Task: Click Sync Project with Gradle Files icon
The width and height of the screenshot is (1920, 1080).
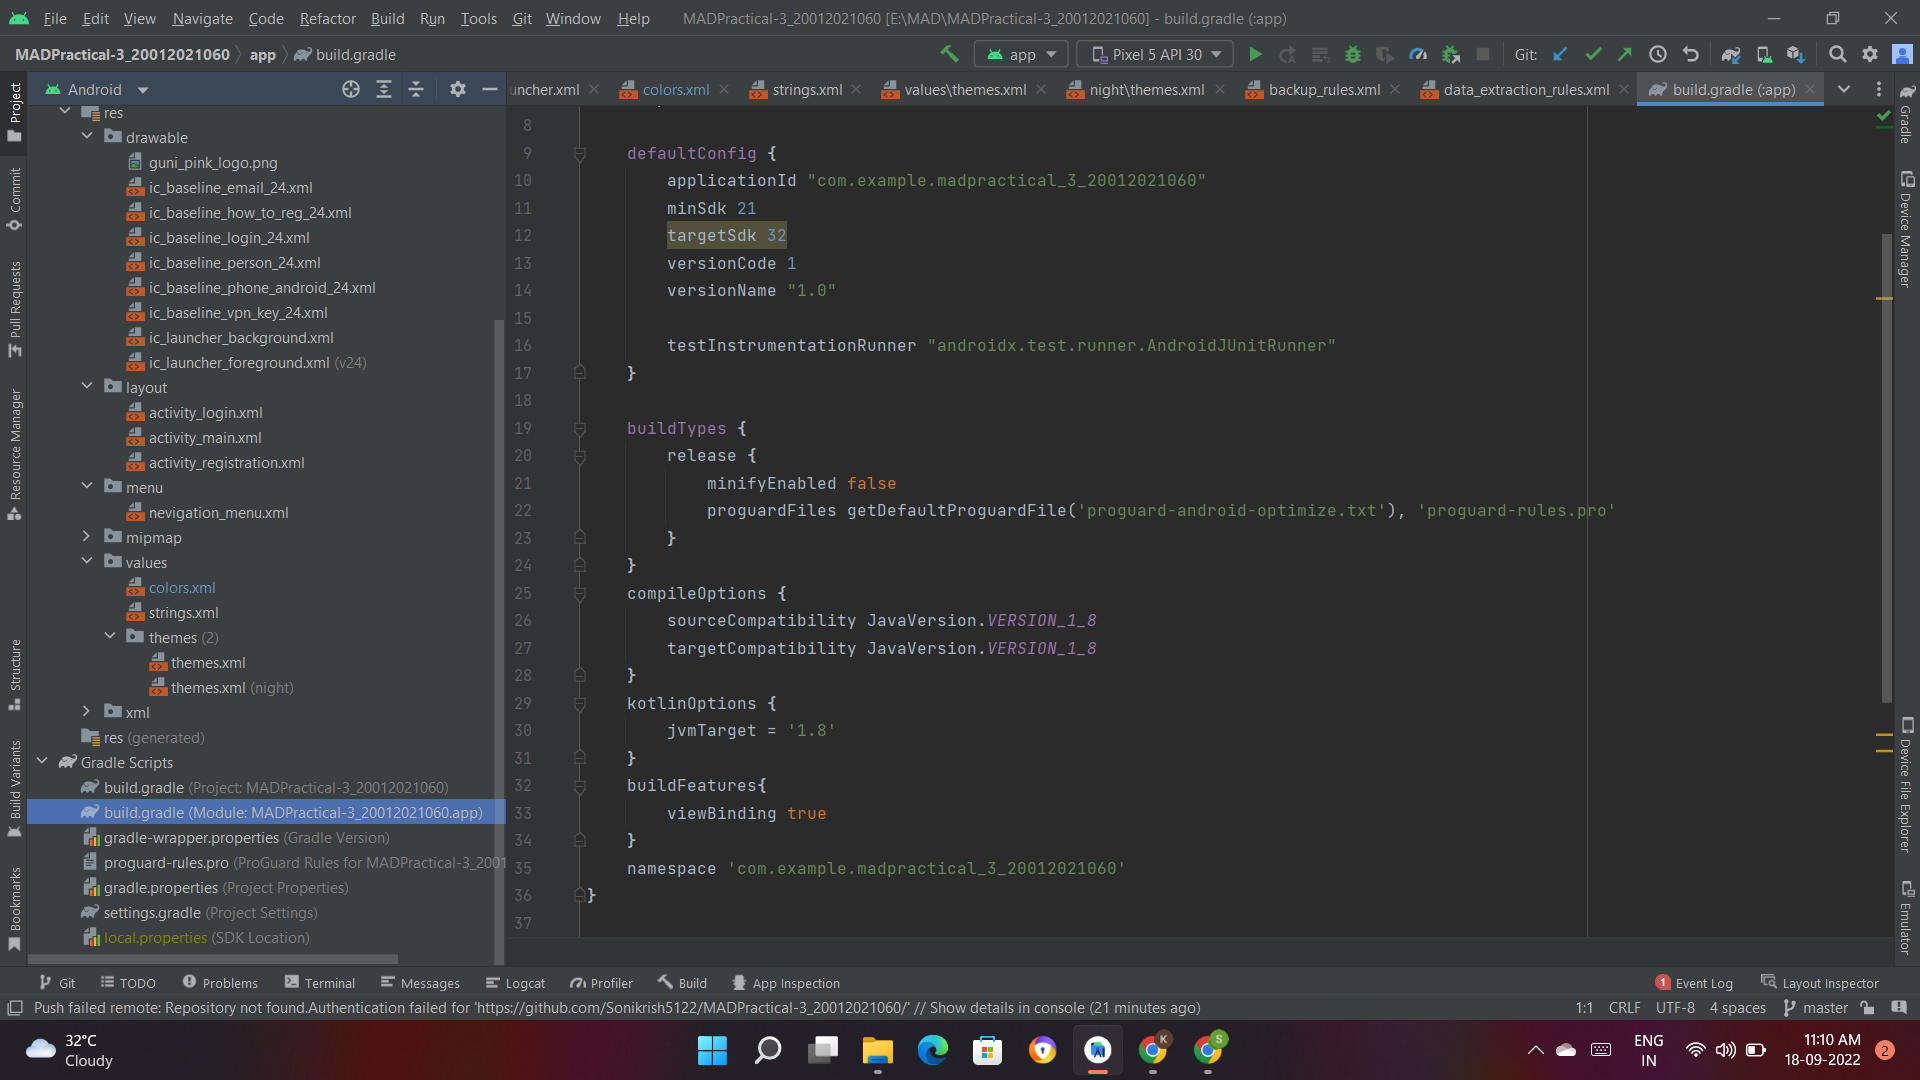Action: pyautogui.click(x=1731, y=54)
